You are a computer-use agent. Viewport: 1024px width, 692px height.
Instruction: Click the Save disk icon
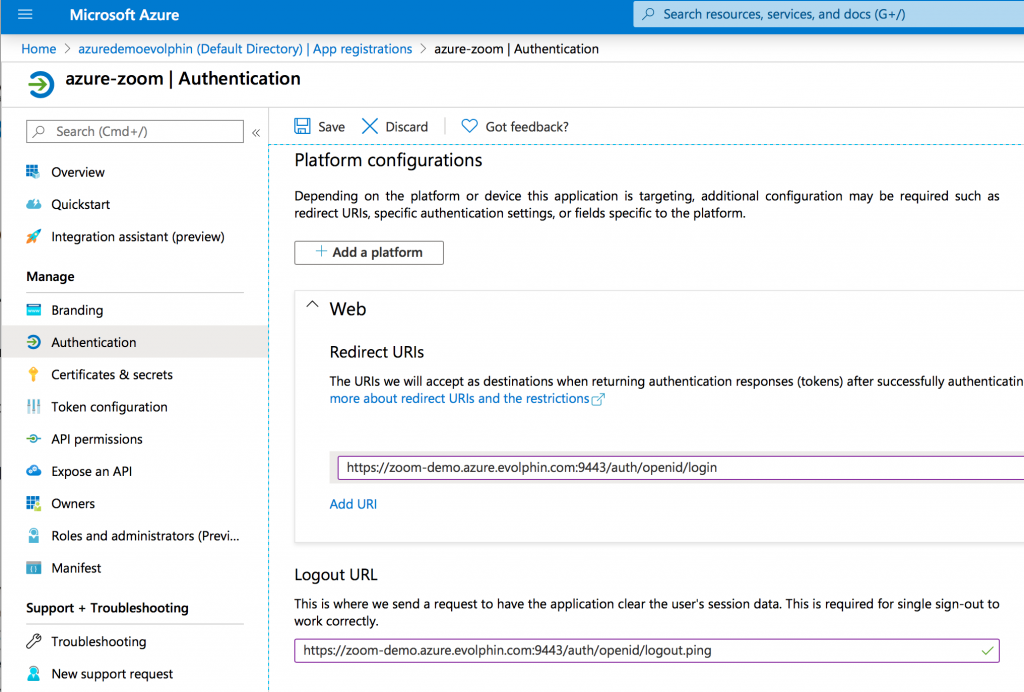pyautogui.click(x=302, y=126)
